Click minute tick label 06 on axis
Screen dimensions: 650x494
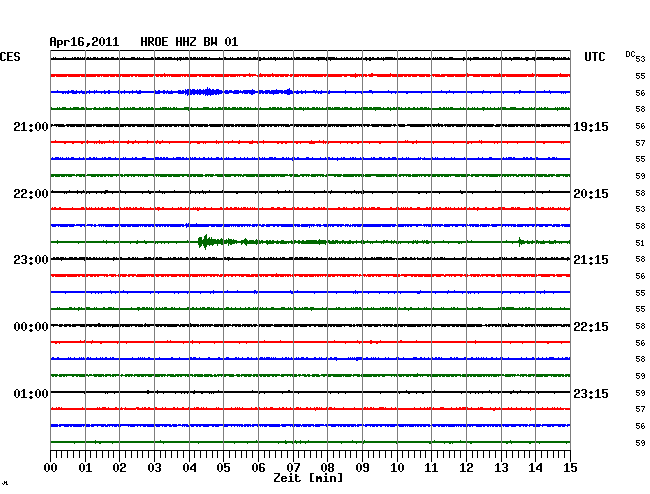pyautogui.click(x=258, y=467)
